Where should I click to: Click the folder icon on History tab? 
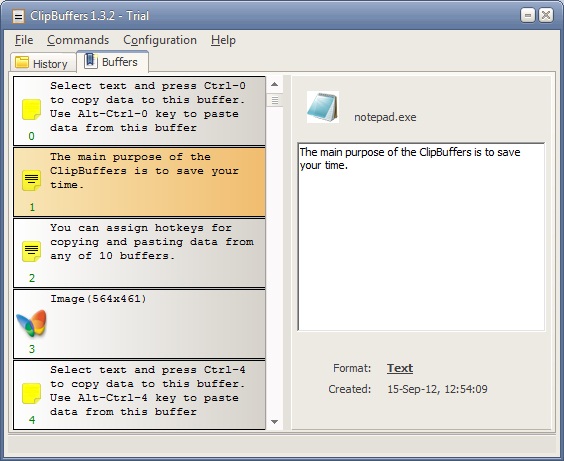(22, 62)
